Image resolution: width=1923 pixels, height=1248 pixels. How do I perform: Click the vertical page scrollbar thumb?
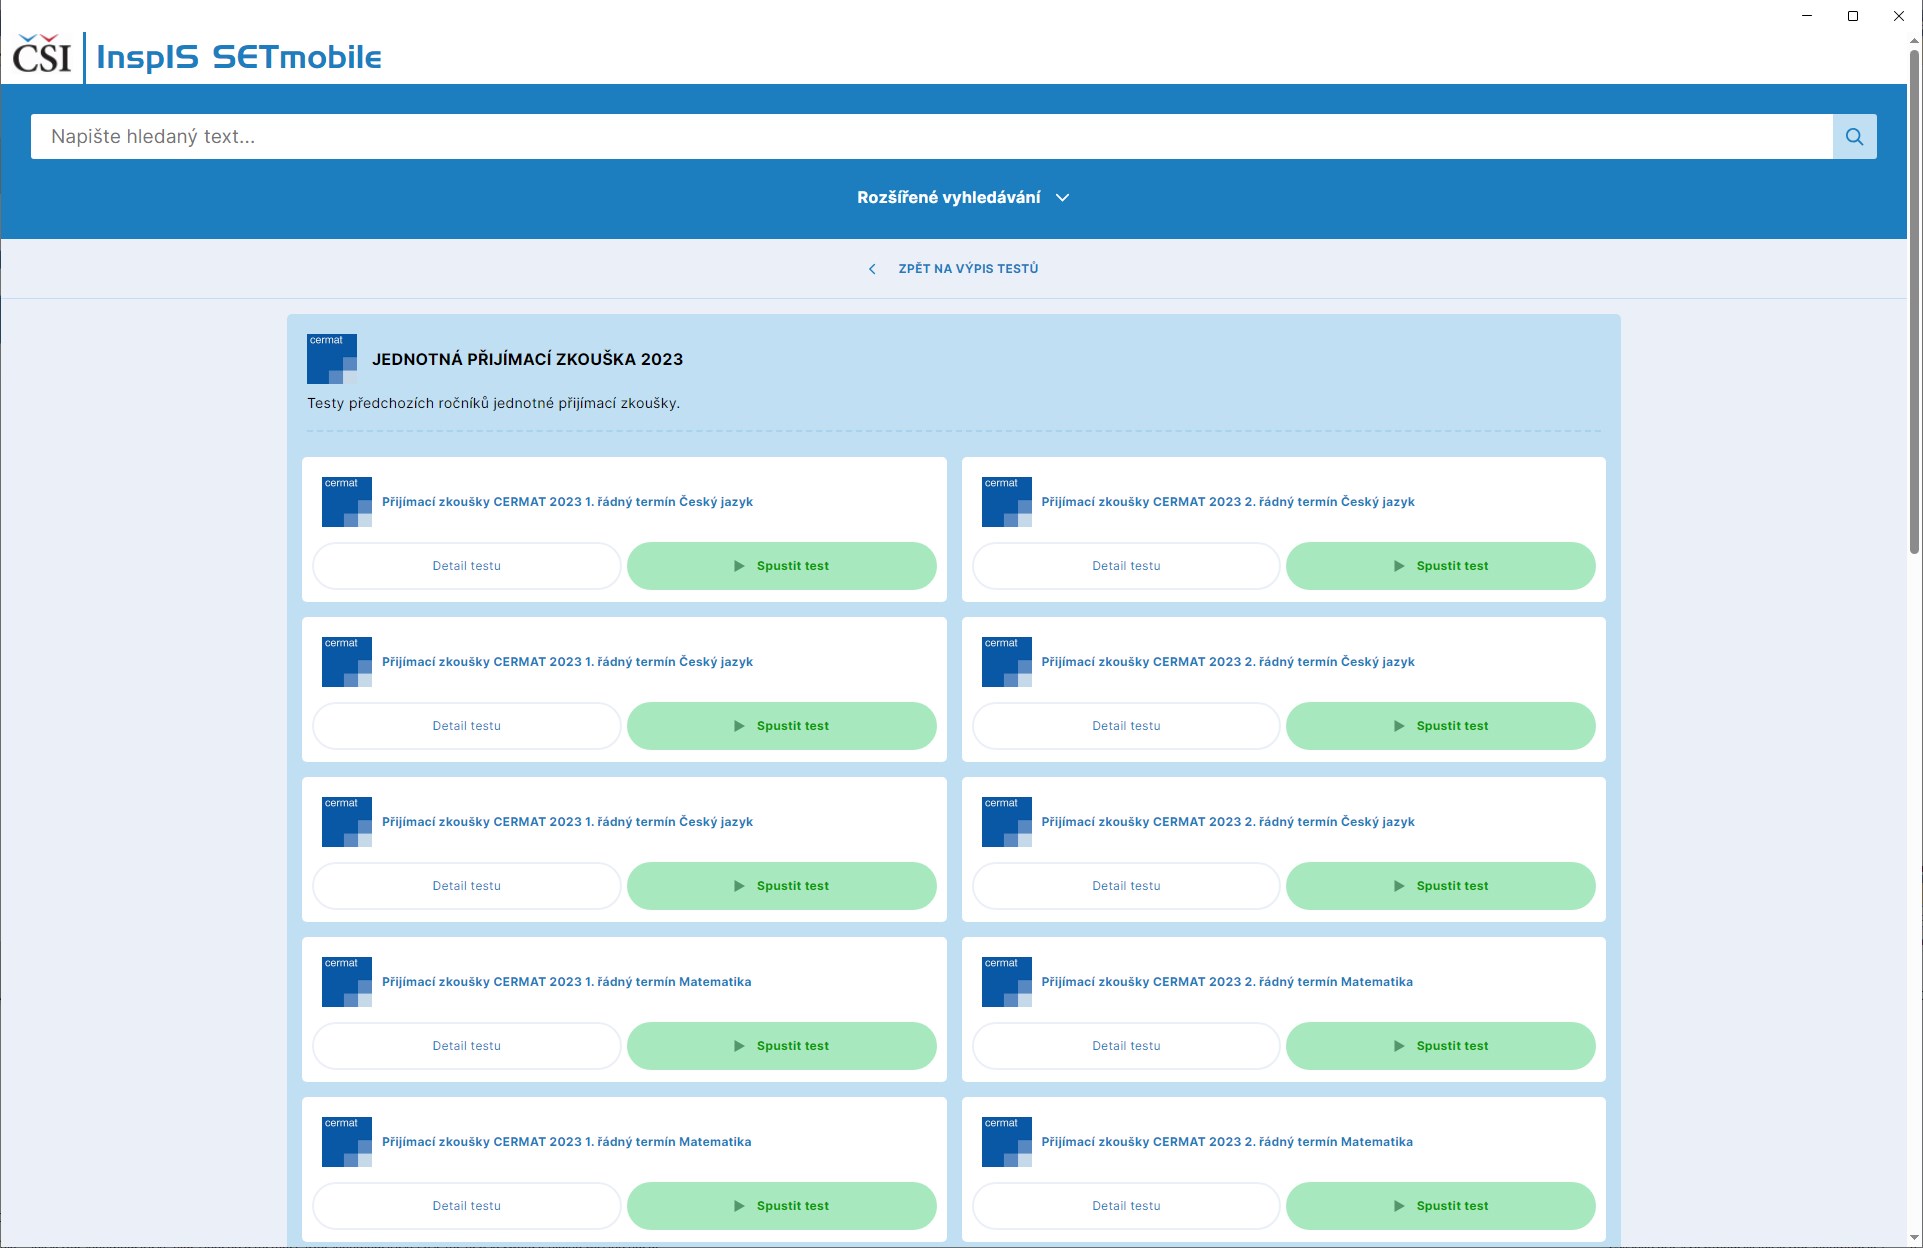(1914, 300)
